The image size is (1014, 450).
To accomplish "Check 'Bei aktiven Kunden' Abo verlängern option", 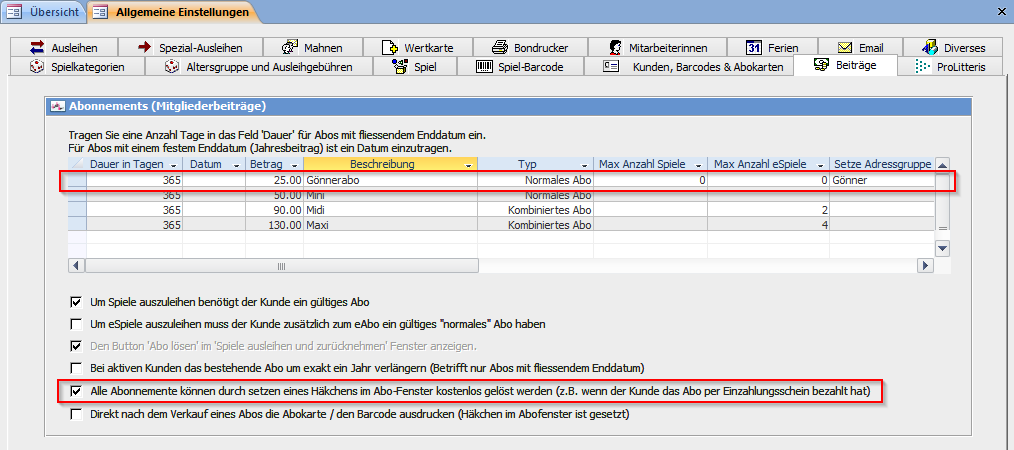I will pyautogui.click(x=76, y=369).
